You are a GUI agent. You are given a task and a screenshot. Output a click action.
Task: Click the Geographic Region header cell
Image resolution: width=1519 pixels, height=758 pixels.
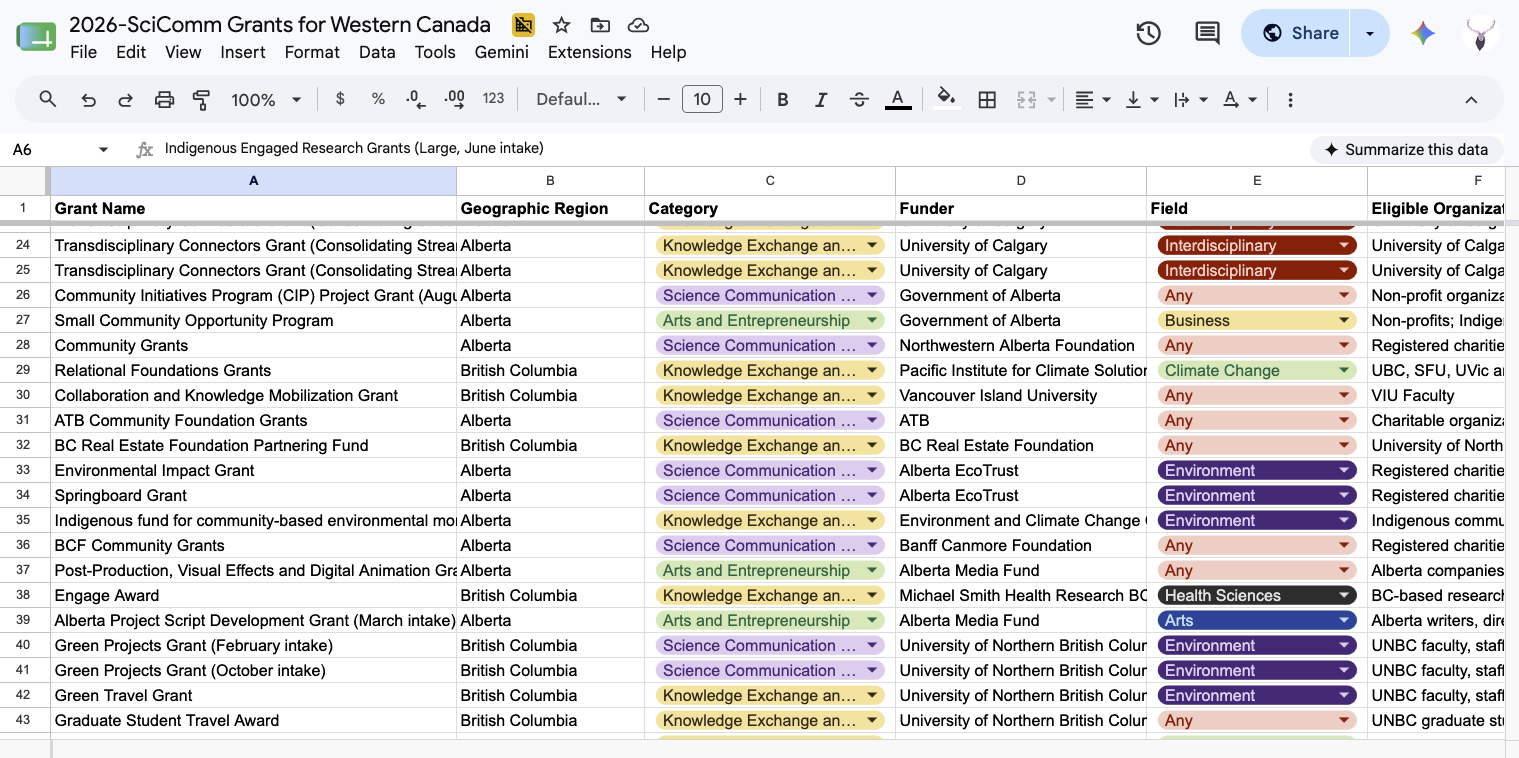tap(550, 208)
